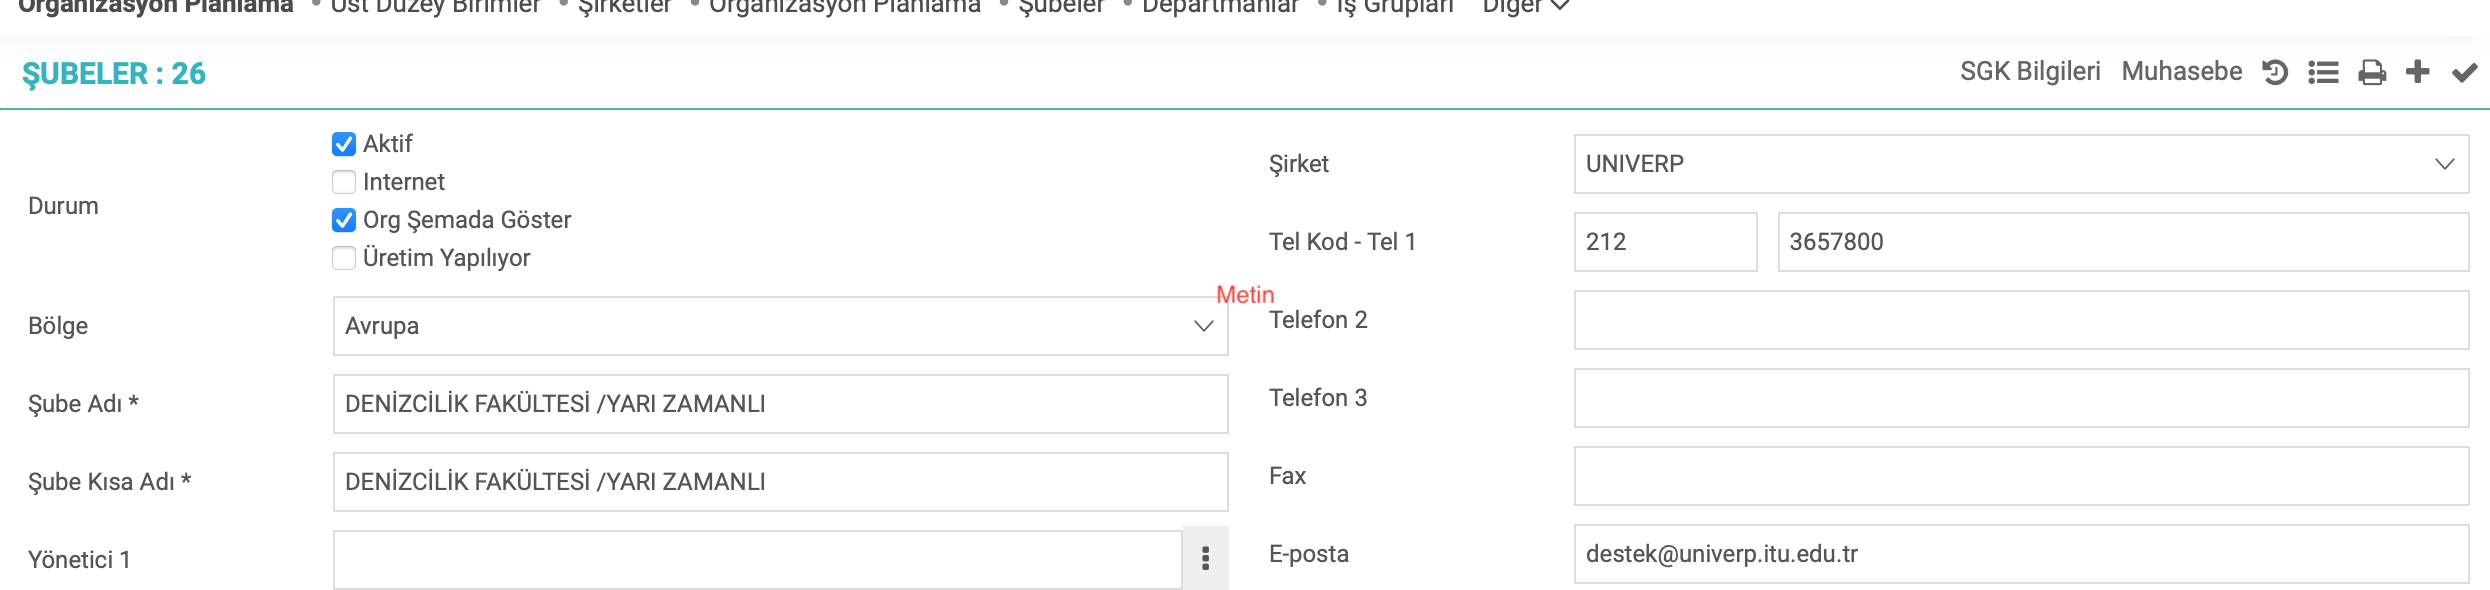Viewport: 2490px width, 590px height.
Task: Open the Yönetici 1 three-dot picker
Action: click(x=1206, y=558)
